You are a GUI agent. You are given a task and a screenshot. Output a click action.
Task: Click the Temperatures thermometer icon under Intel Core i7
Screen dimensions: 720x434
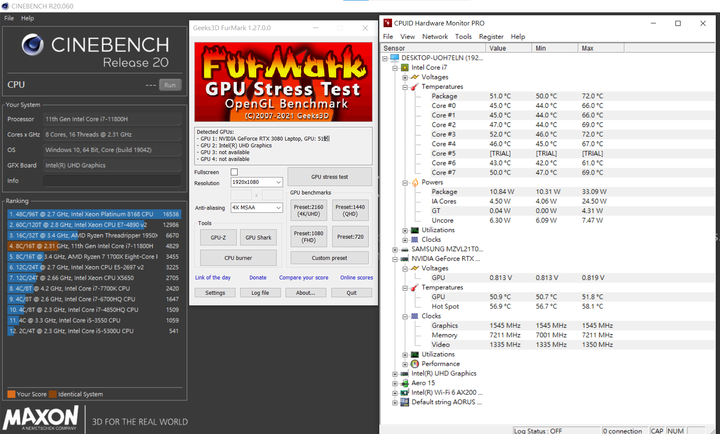(415, 87)
